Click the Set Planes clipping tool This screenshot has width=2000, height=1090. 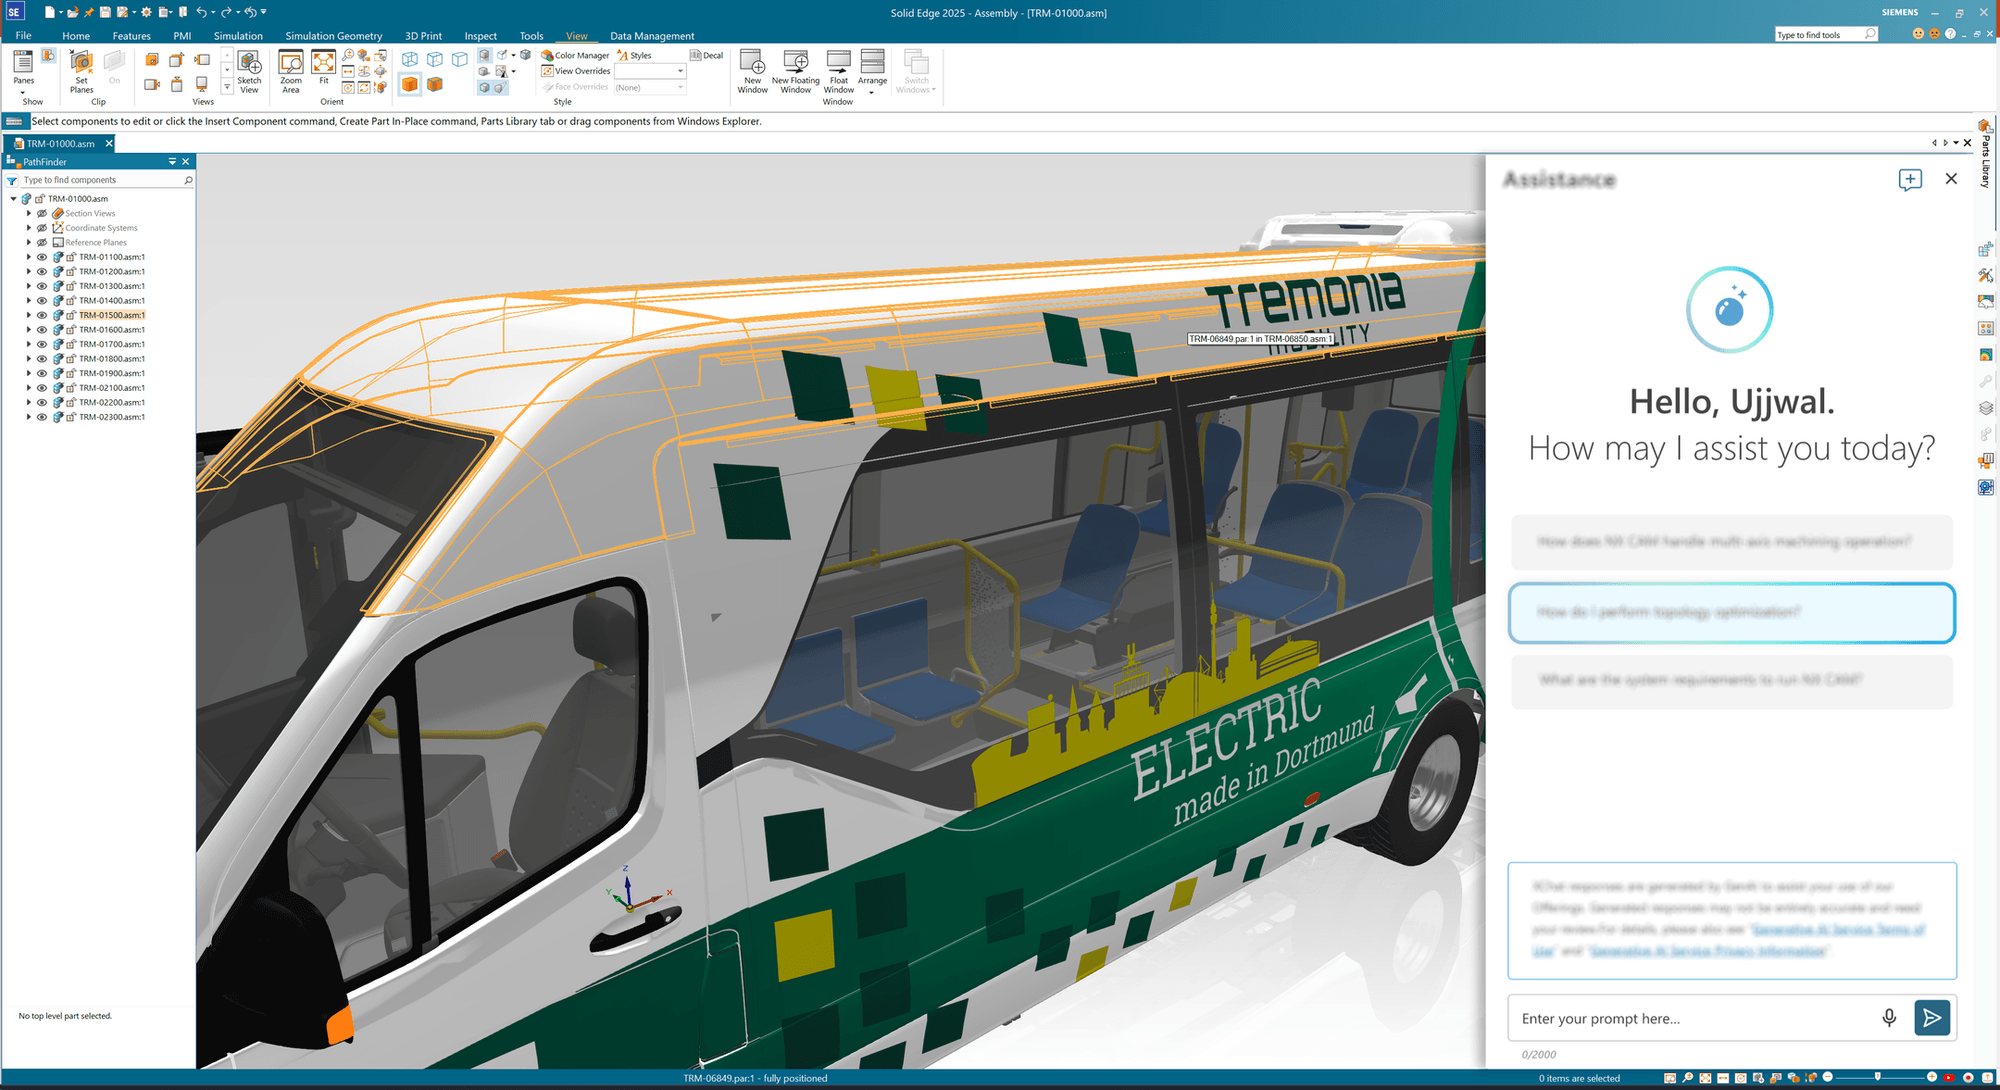[80, 72]
